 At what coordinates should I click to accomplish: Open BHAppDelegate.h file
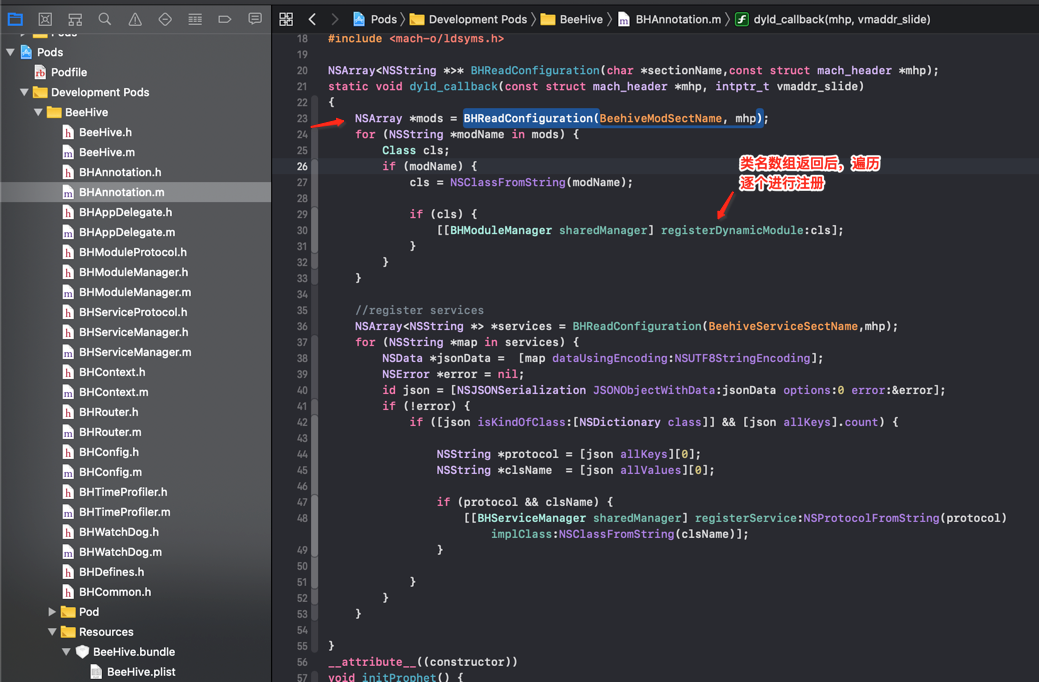click(x=125, y=212)
